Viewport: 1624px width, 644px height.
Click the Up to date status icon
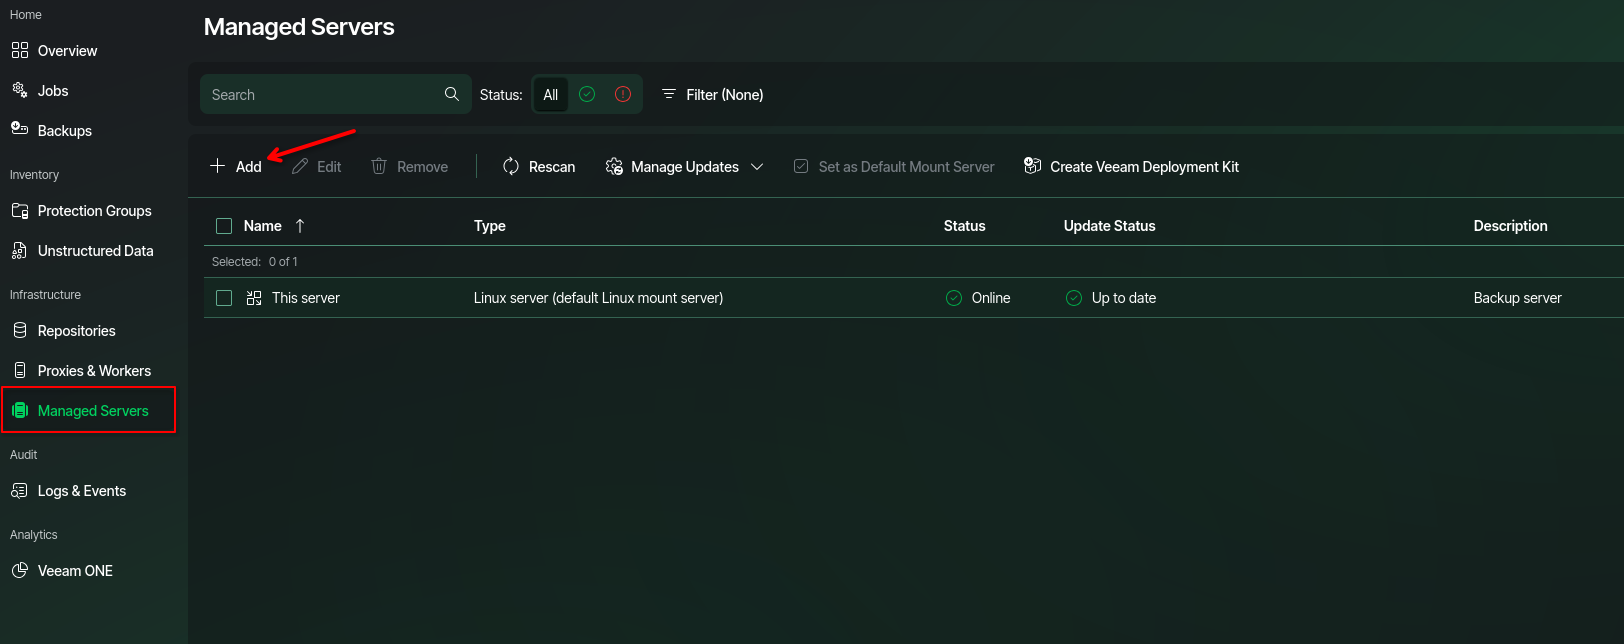point(1074,298)
